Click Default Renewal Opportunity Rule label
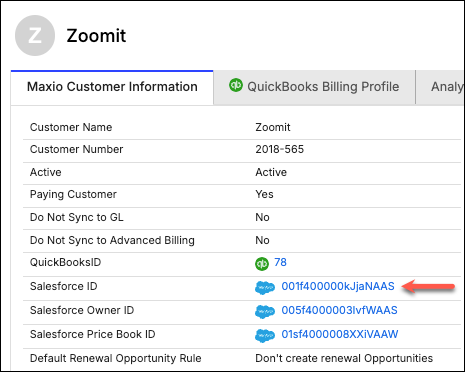This screenshot has height=372, width=465. [x=116, y=358]
